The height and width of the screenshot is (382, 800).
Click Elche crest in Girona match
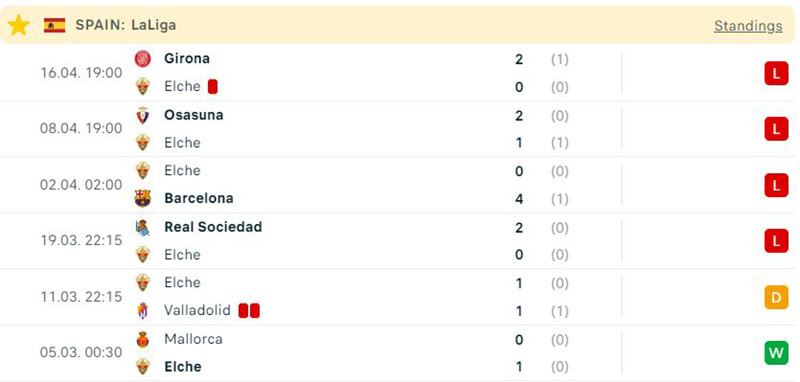point(142,87)
